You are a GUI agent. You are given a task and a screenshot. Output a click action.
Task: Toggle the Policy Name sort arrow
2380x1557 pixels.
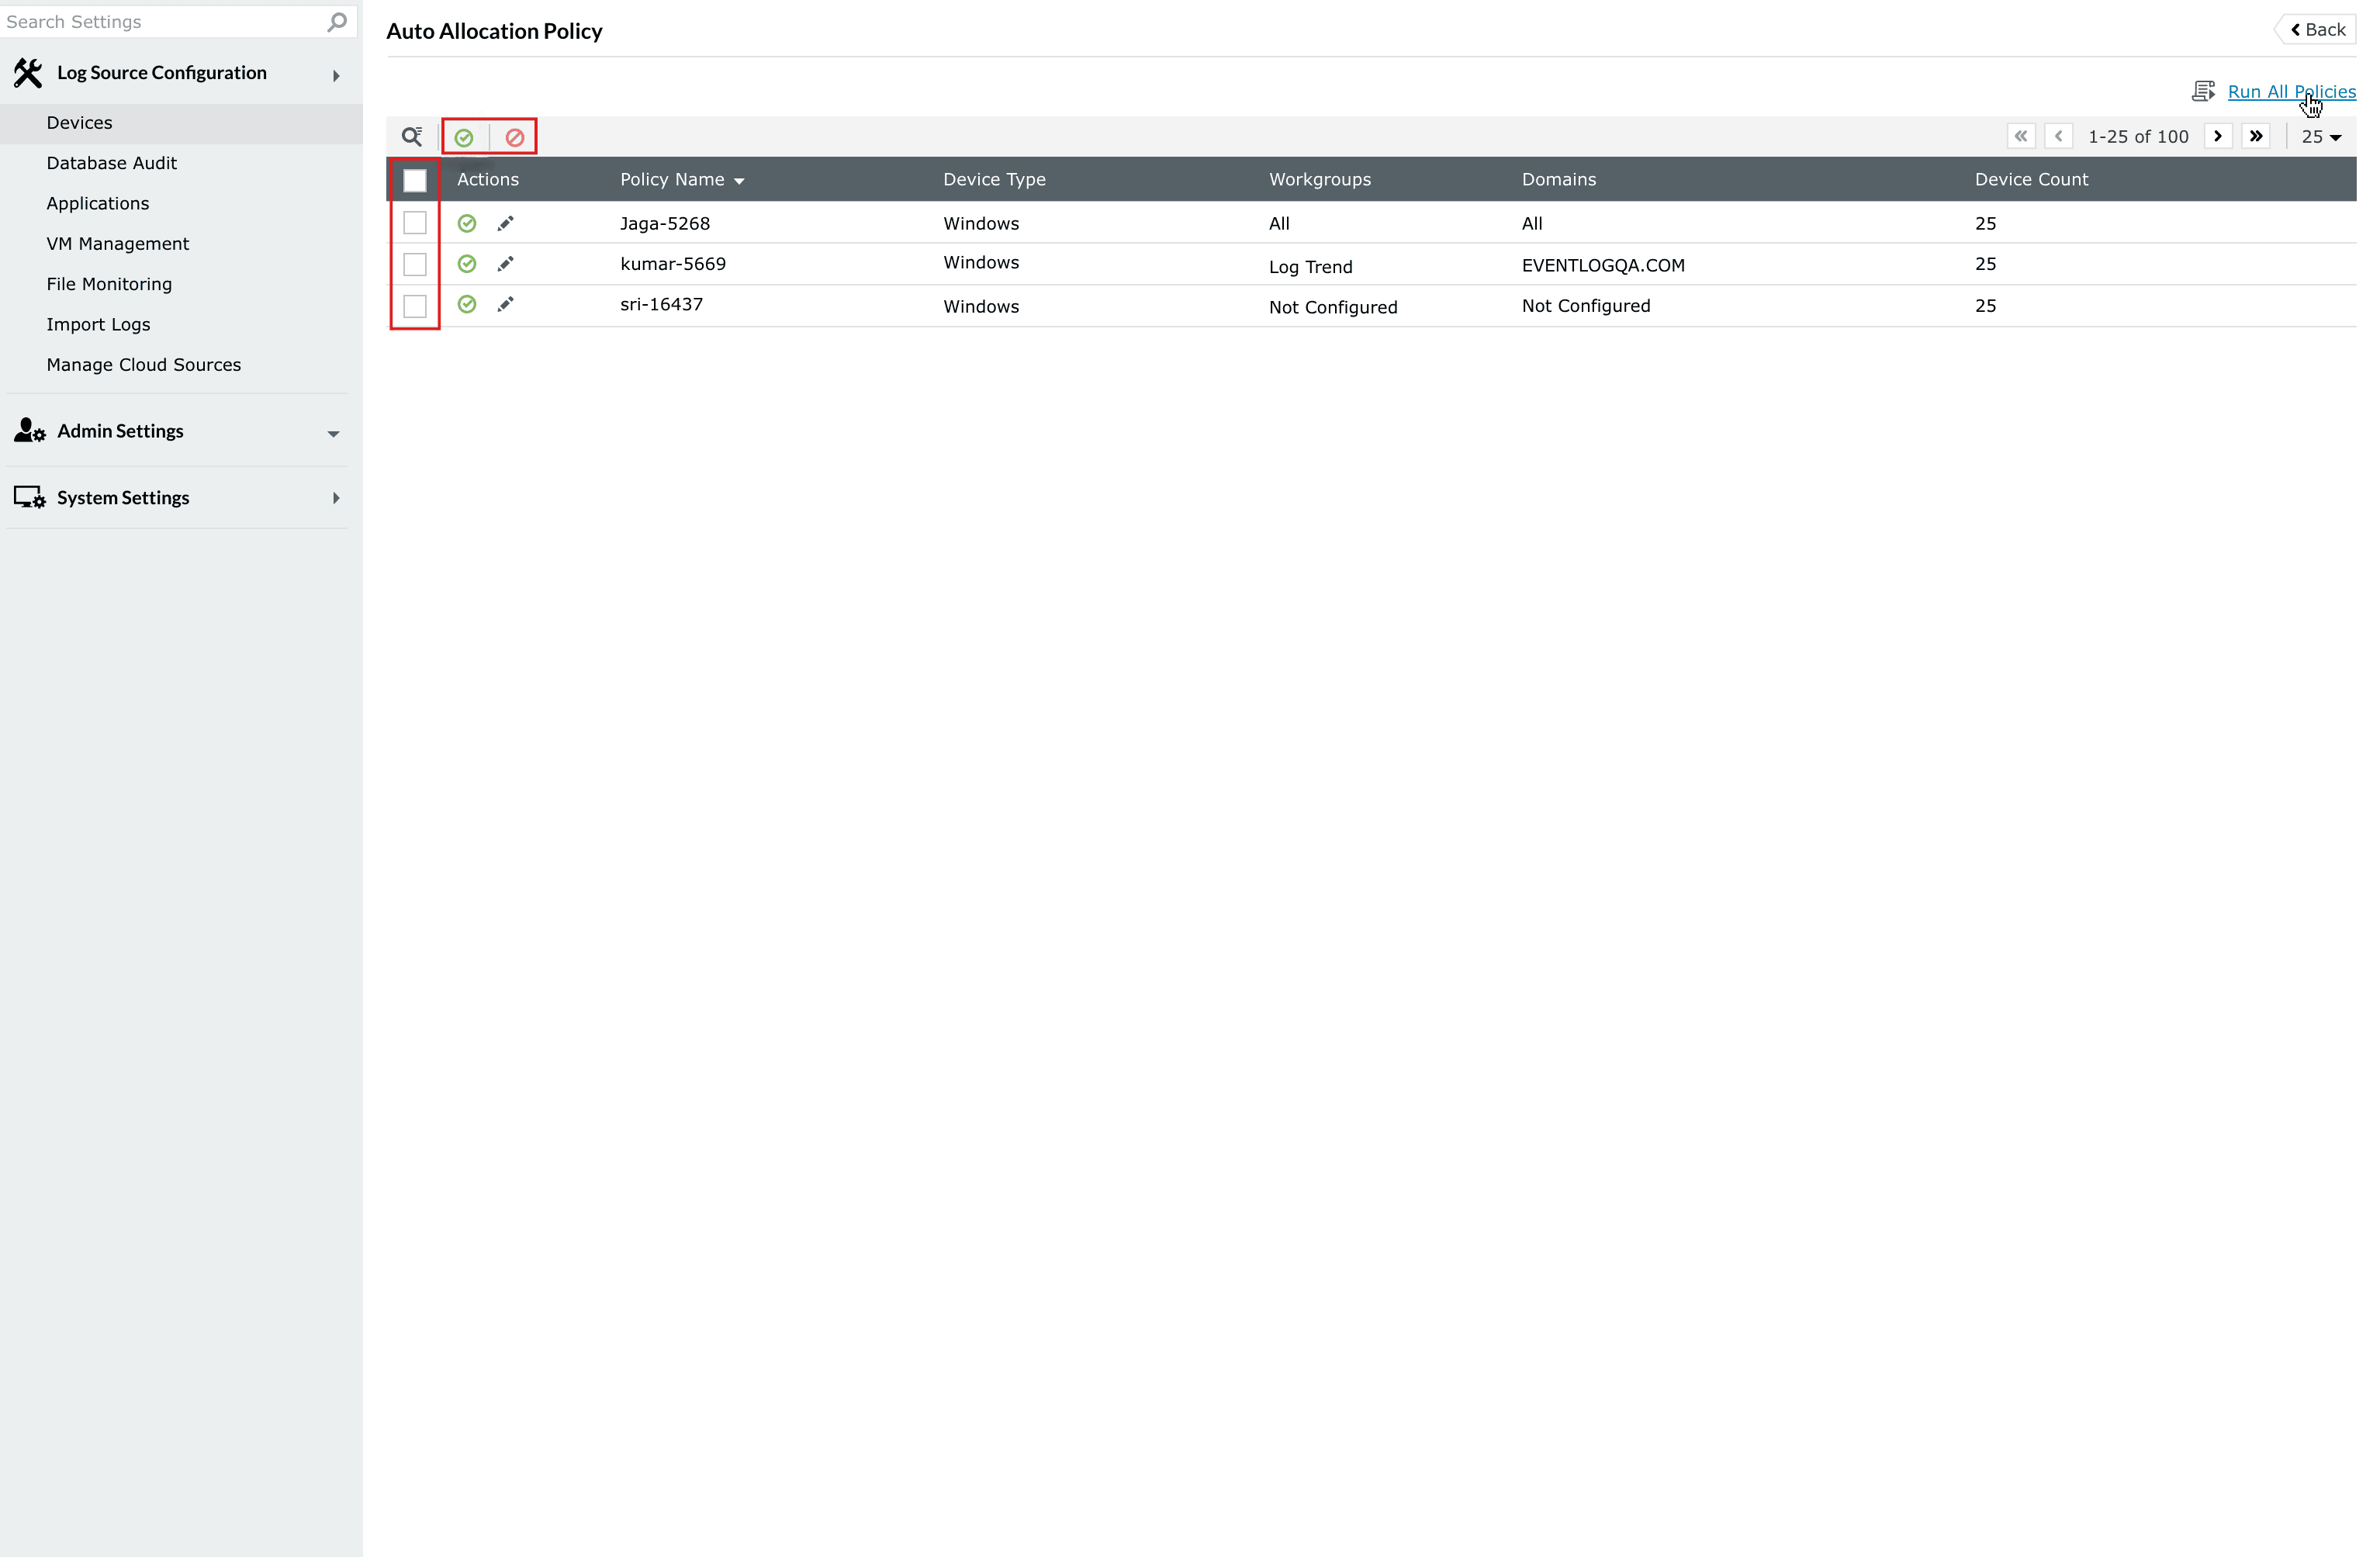click(741, 180)
